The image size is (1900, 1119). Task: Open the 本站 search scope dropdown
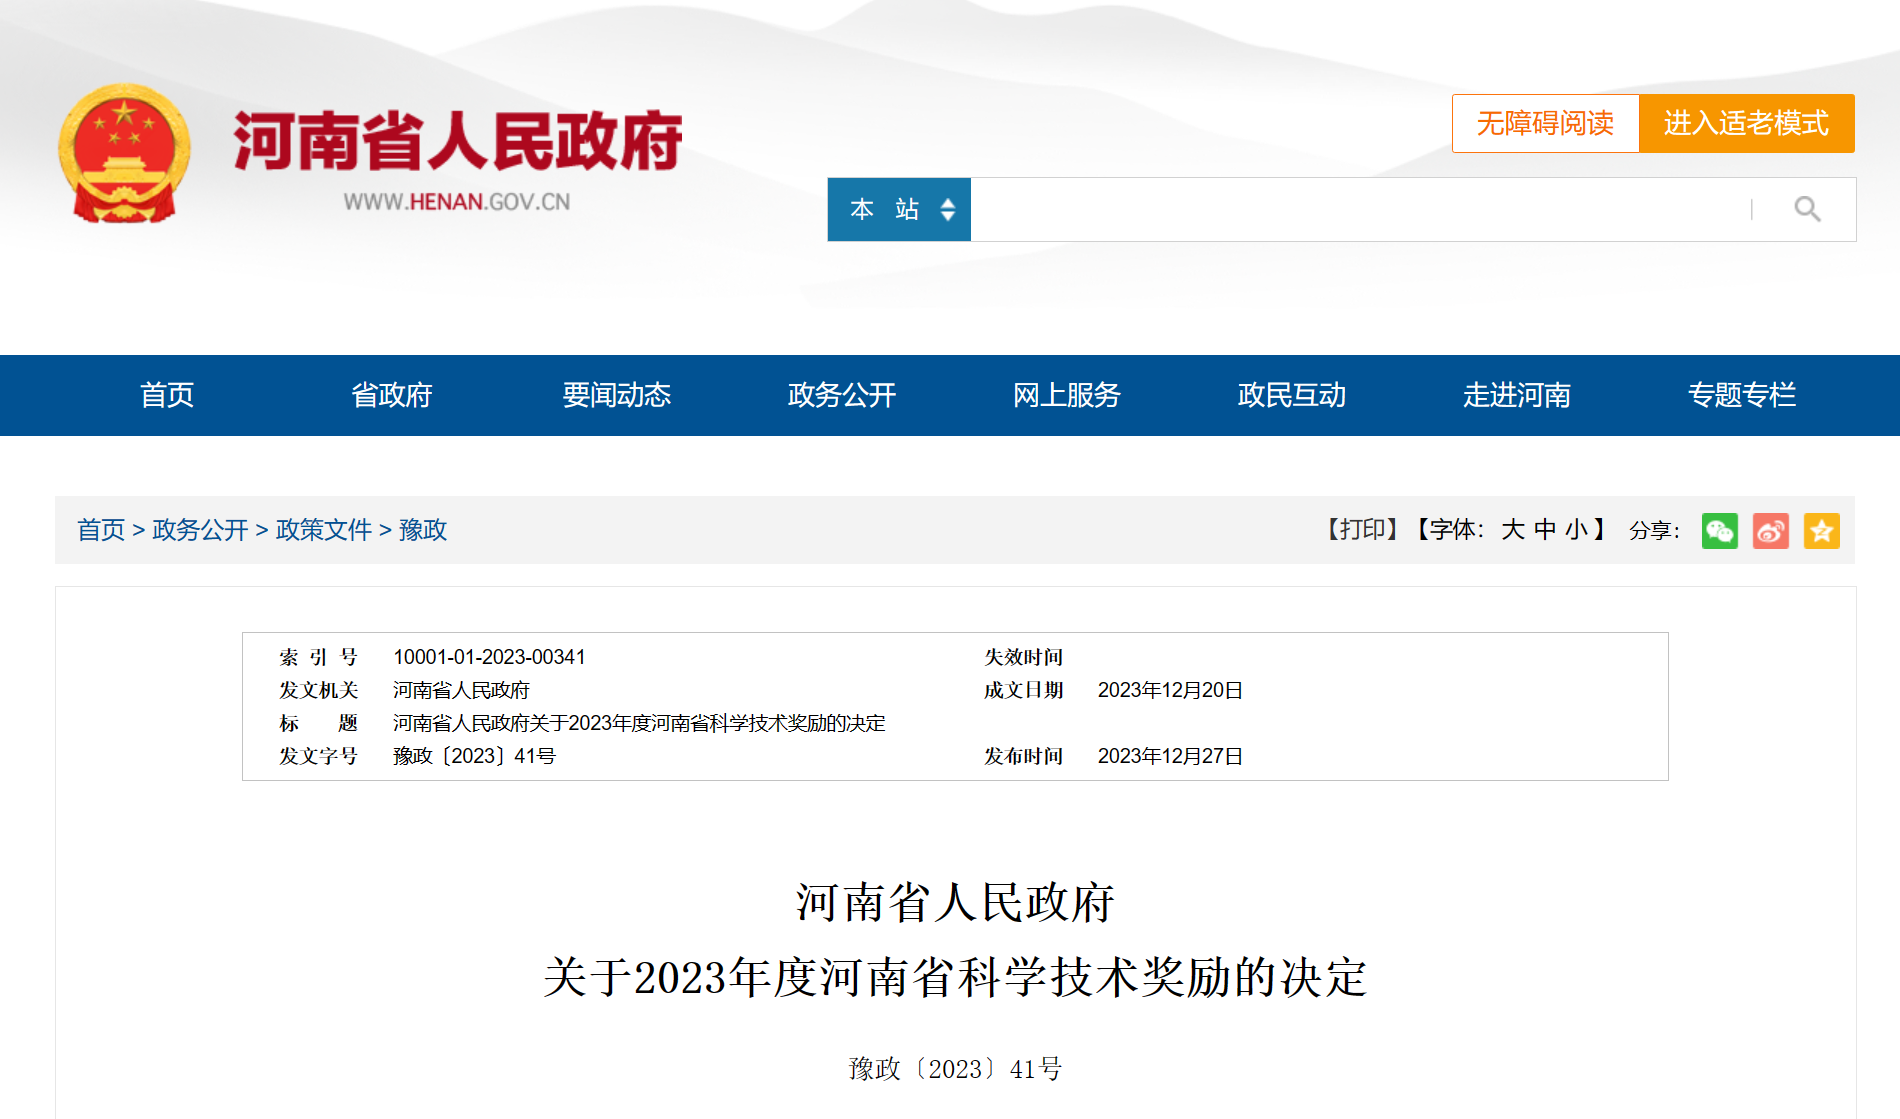(x=899, y=209)
